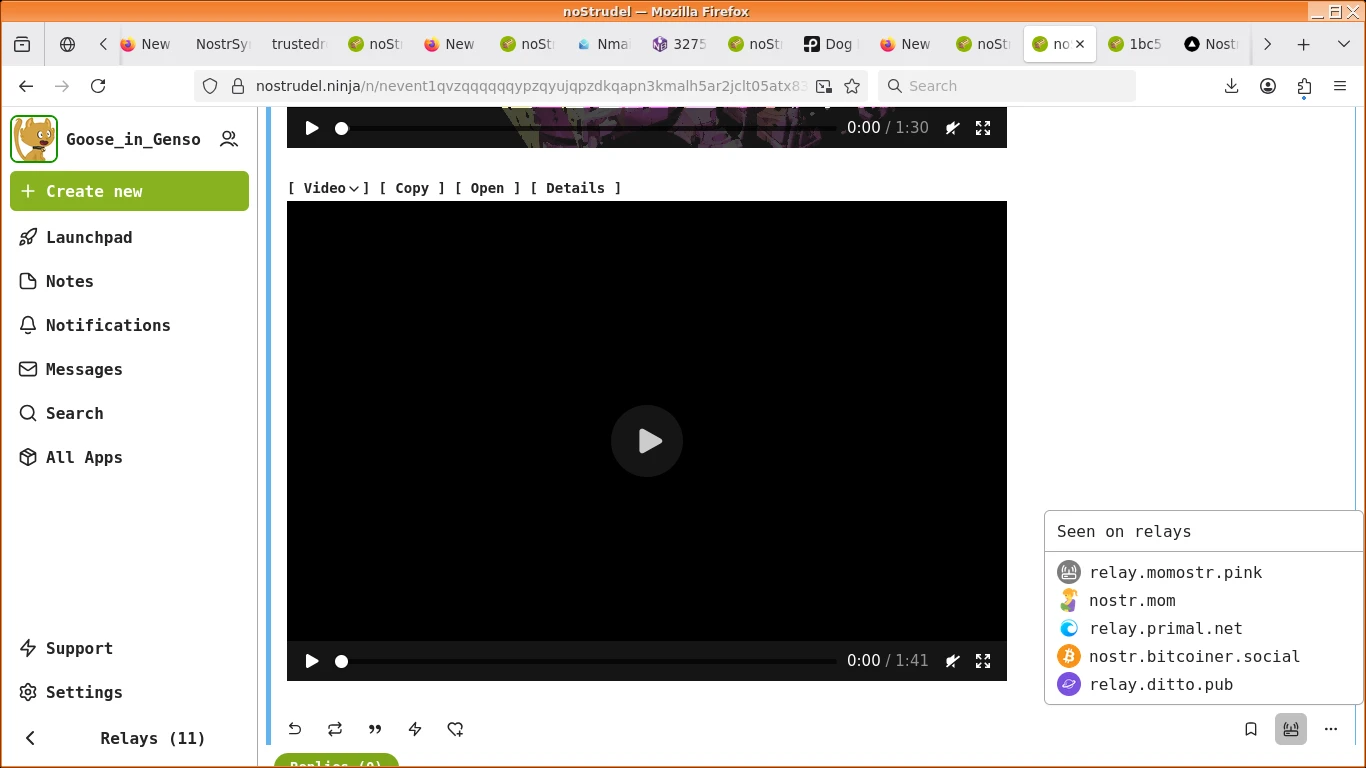
Task: Go to Notes in the sidebar
Action: (129, 281)
